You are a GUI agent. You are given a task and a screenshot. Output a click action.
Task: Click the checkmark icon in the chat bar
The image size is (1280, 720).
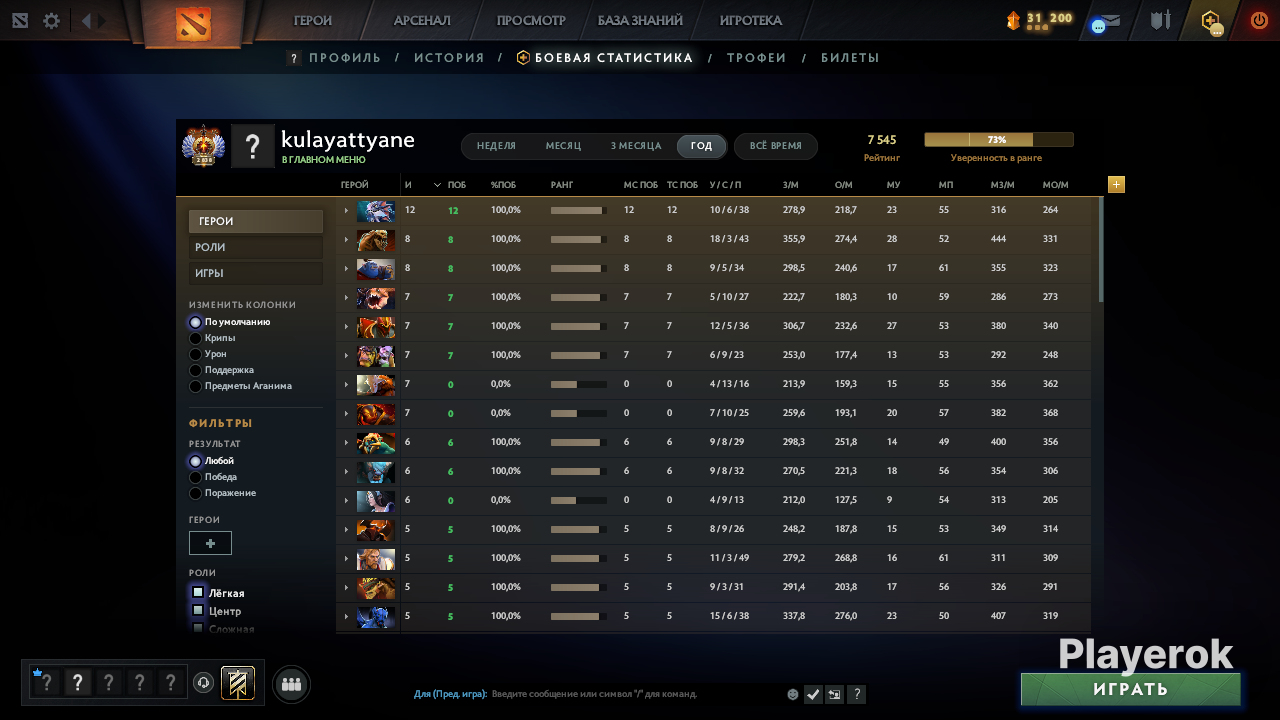pyautogui.click(x=813, y=694)
